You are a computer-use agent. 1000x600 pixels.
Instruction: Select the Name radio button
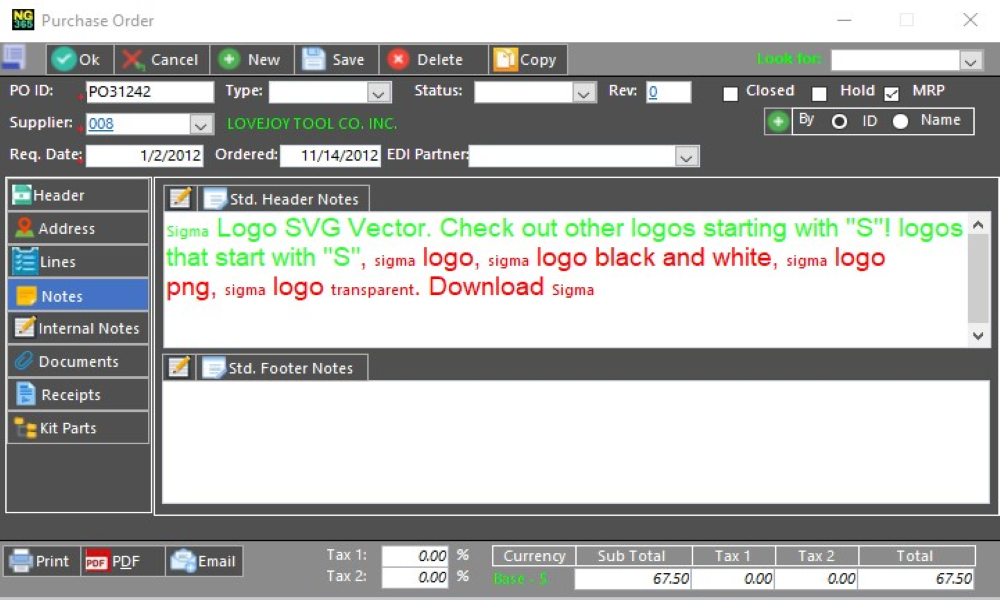coord(901,121)
